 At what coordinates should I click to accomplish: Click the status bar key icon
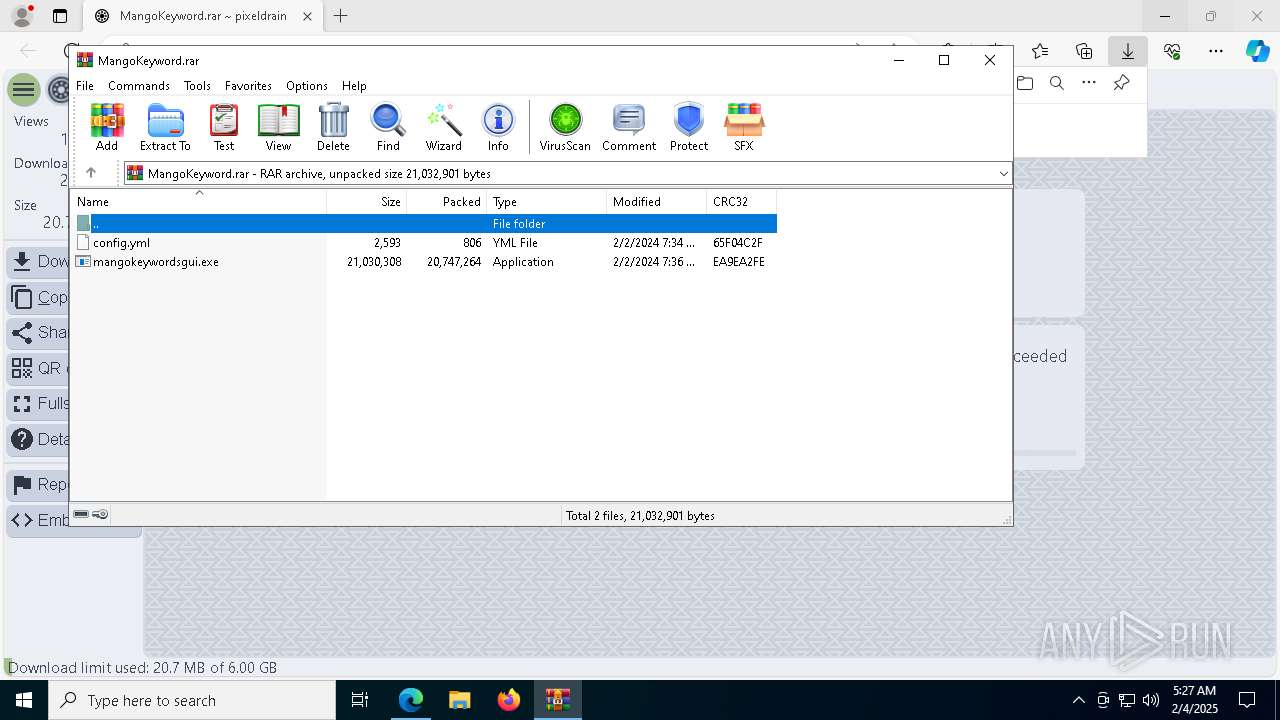(x=100, y=514)
